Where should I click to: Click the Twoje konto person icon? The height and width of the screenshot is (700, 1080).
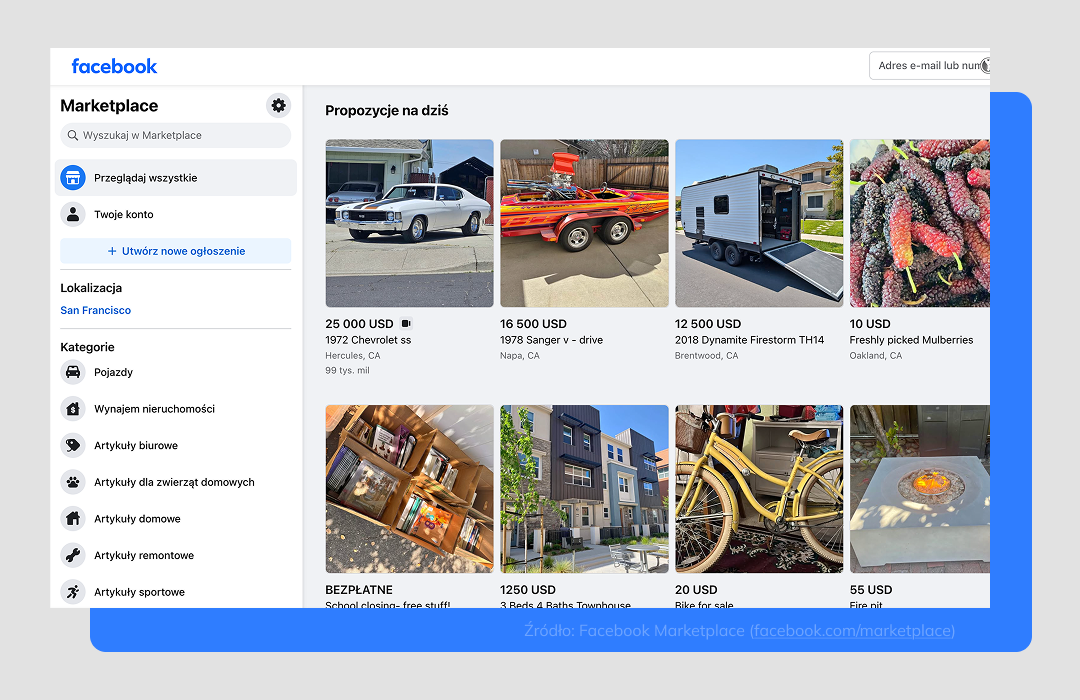coord(72,214)
